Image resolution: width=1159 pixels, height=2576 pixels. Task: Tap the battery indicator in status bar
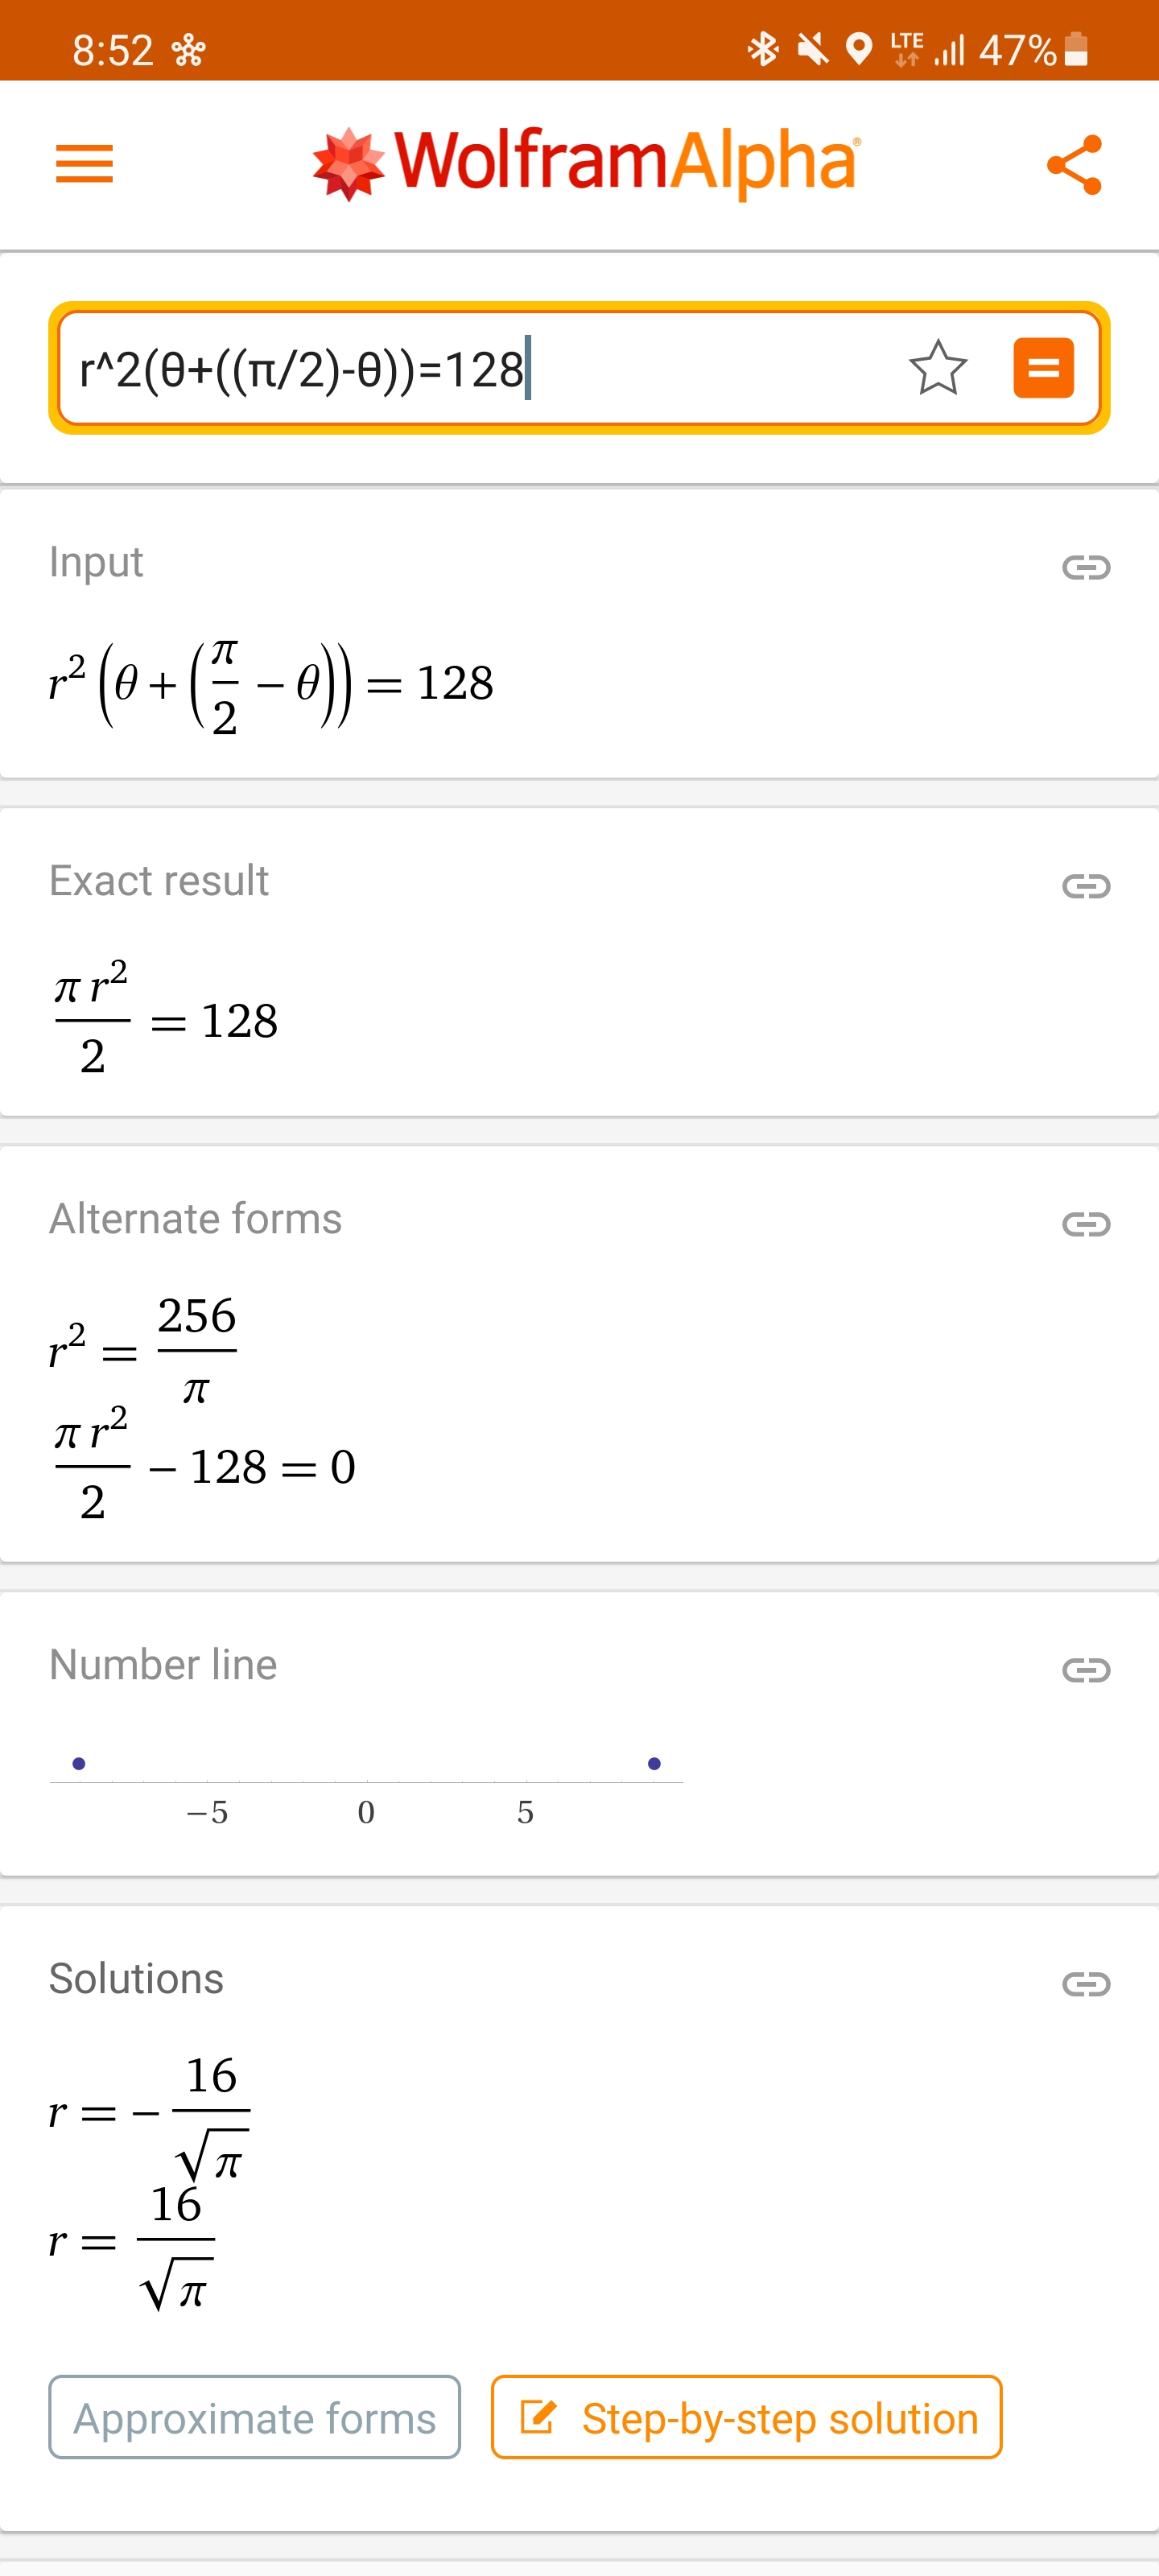click(x=1076, y=49)
